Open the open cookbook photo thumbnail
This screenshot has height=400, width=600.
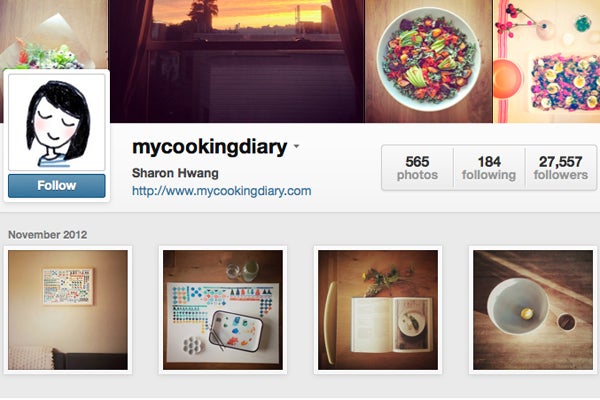[x=378, y=310]
